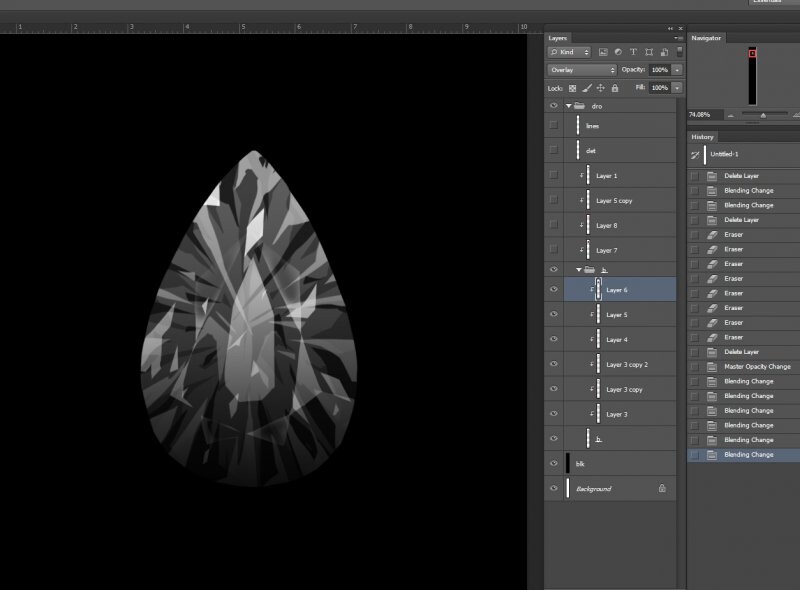Collapse the dro layer group

click(x=569, y=105)
